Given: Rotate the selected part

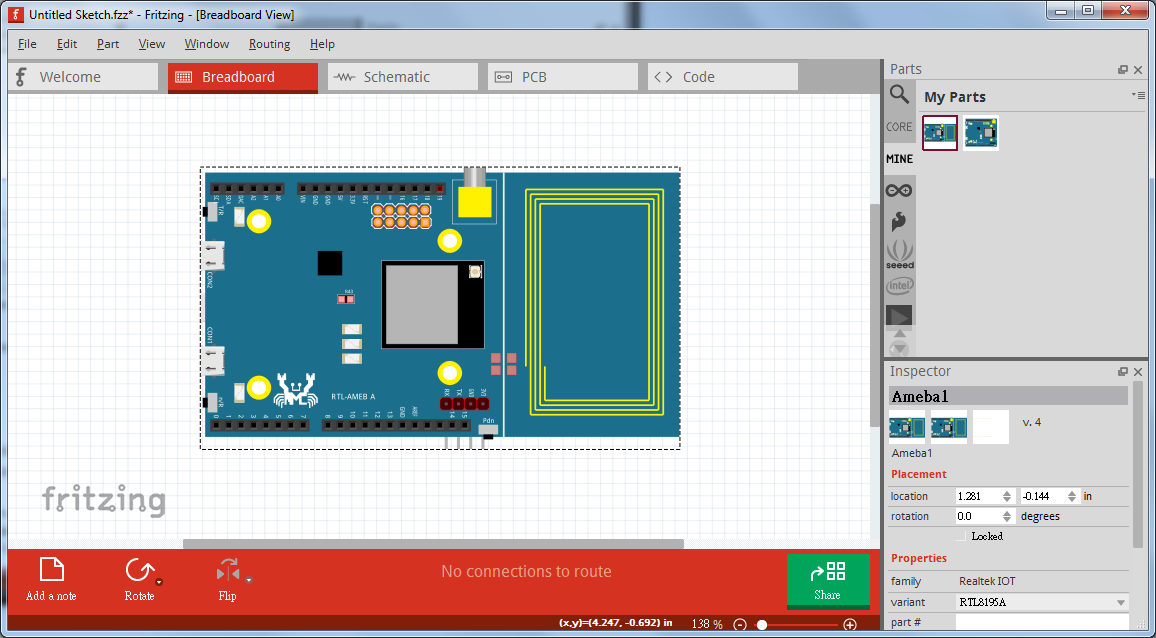Looking at the screenshot, I should (x=139, y=579).
